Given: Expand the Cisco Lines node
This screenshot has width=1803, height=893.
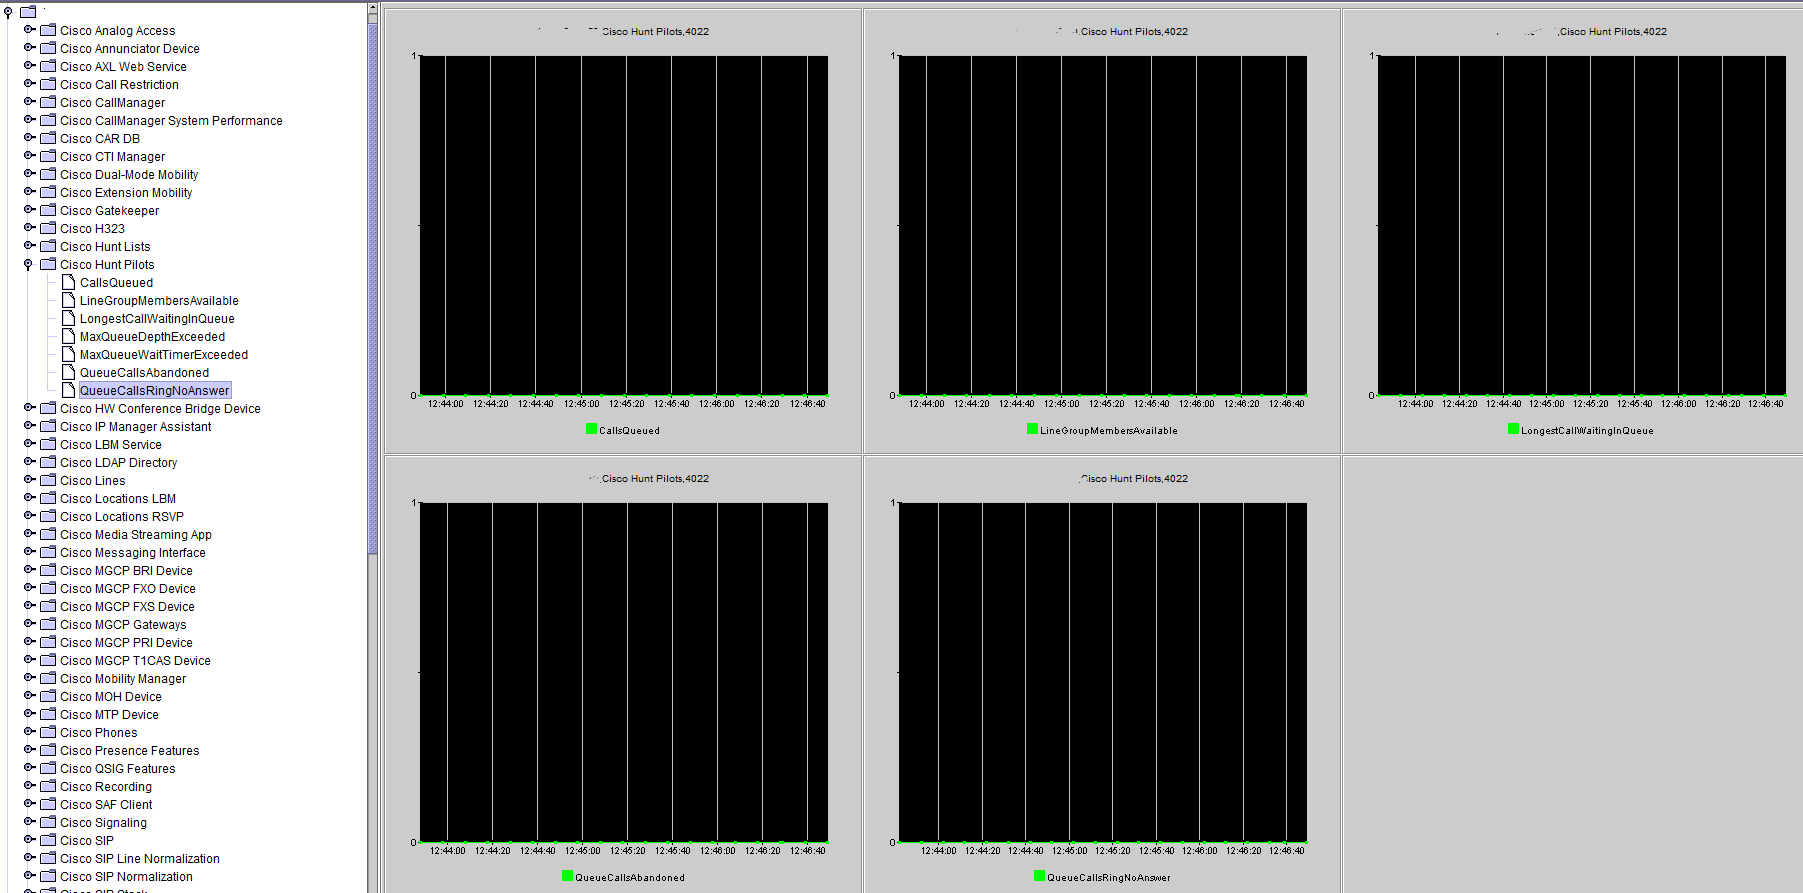Looking at the screenshot, I should 29,480.
